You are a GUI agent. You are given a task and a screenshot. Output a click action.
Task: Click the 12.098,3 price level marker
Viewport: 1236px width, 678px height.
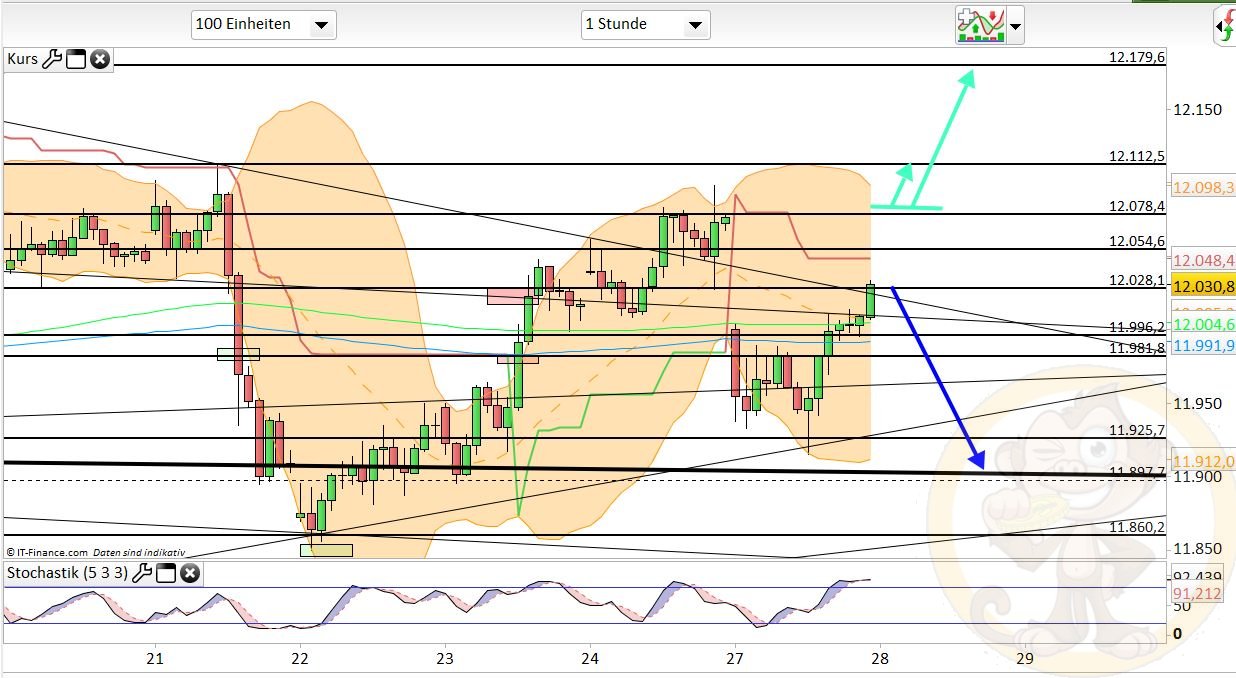1200,185
